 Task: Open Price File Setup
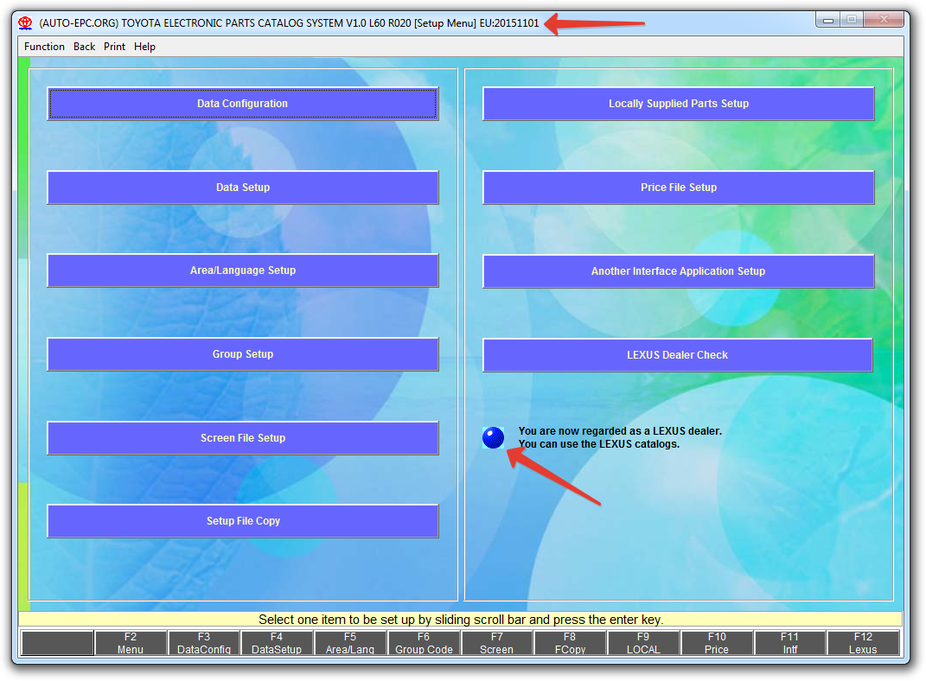pyautogui.click(x=678, y=187)
